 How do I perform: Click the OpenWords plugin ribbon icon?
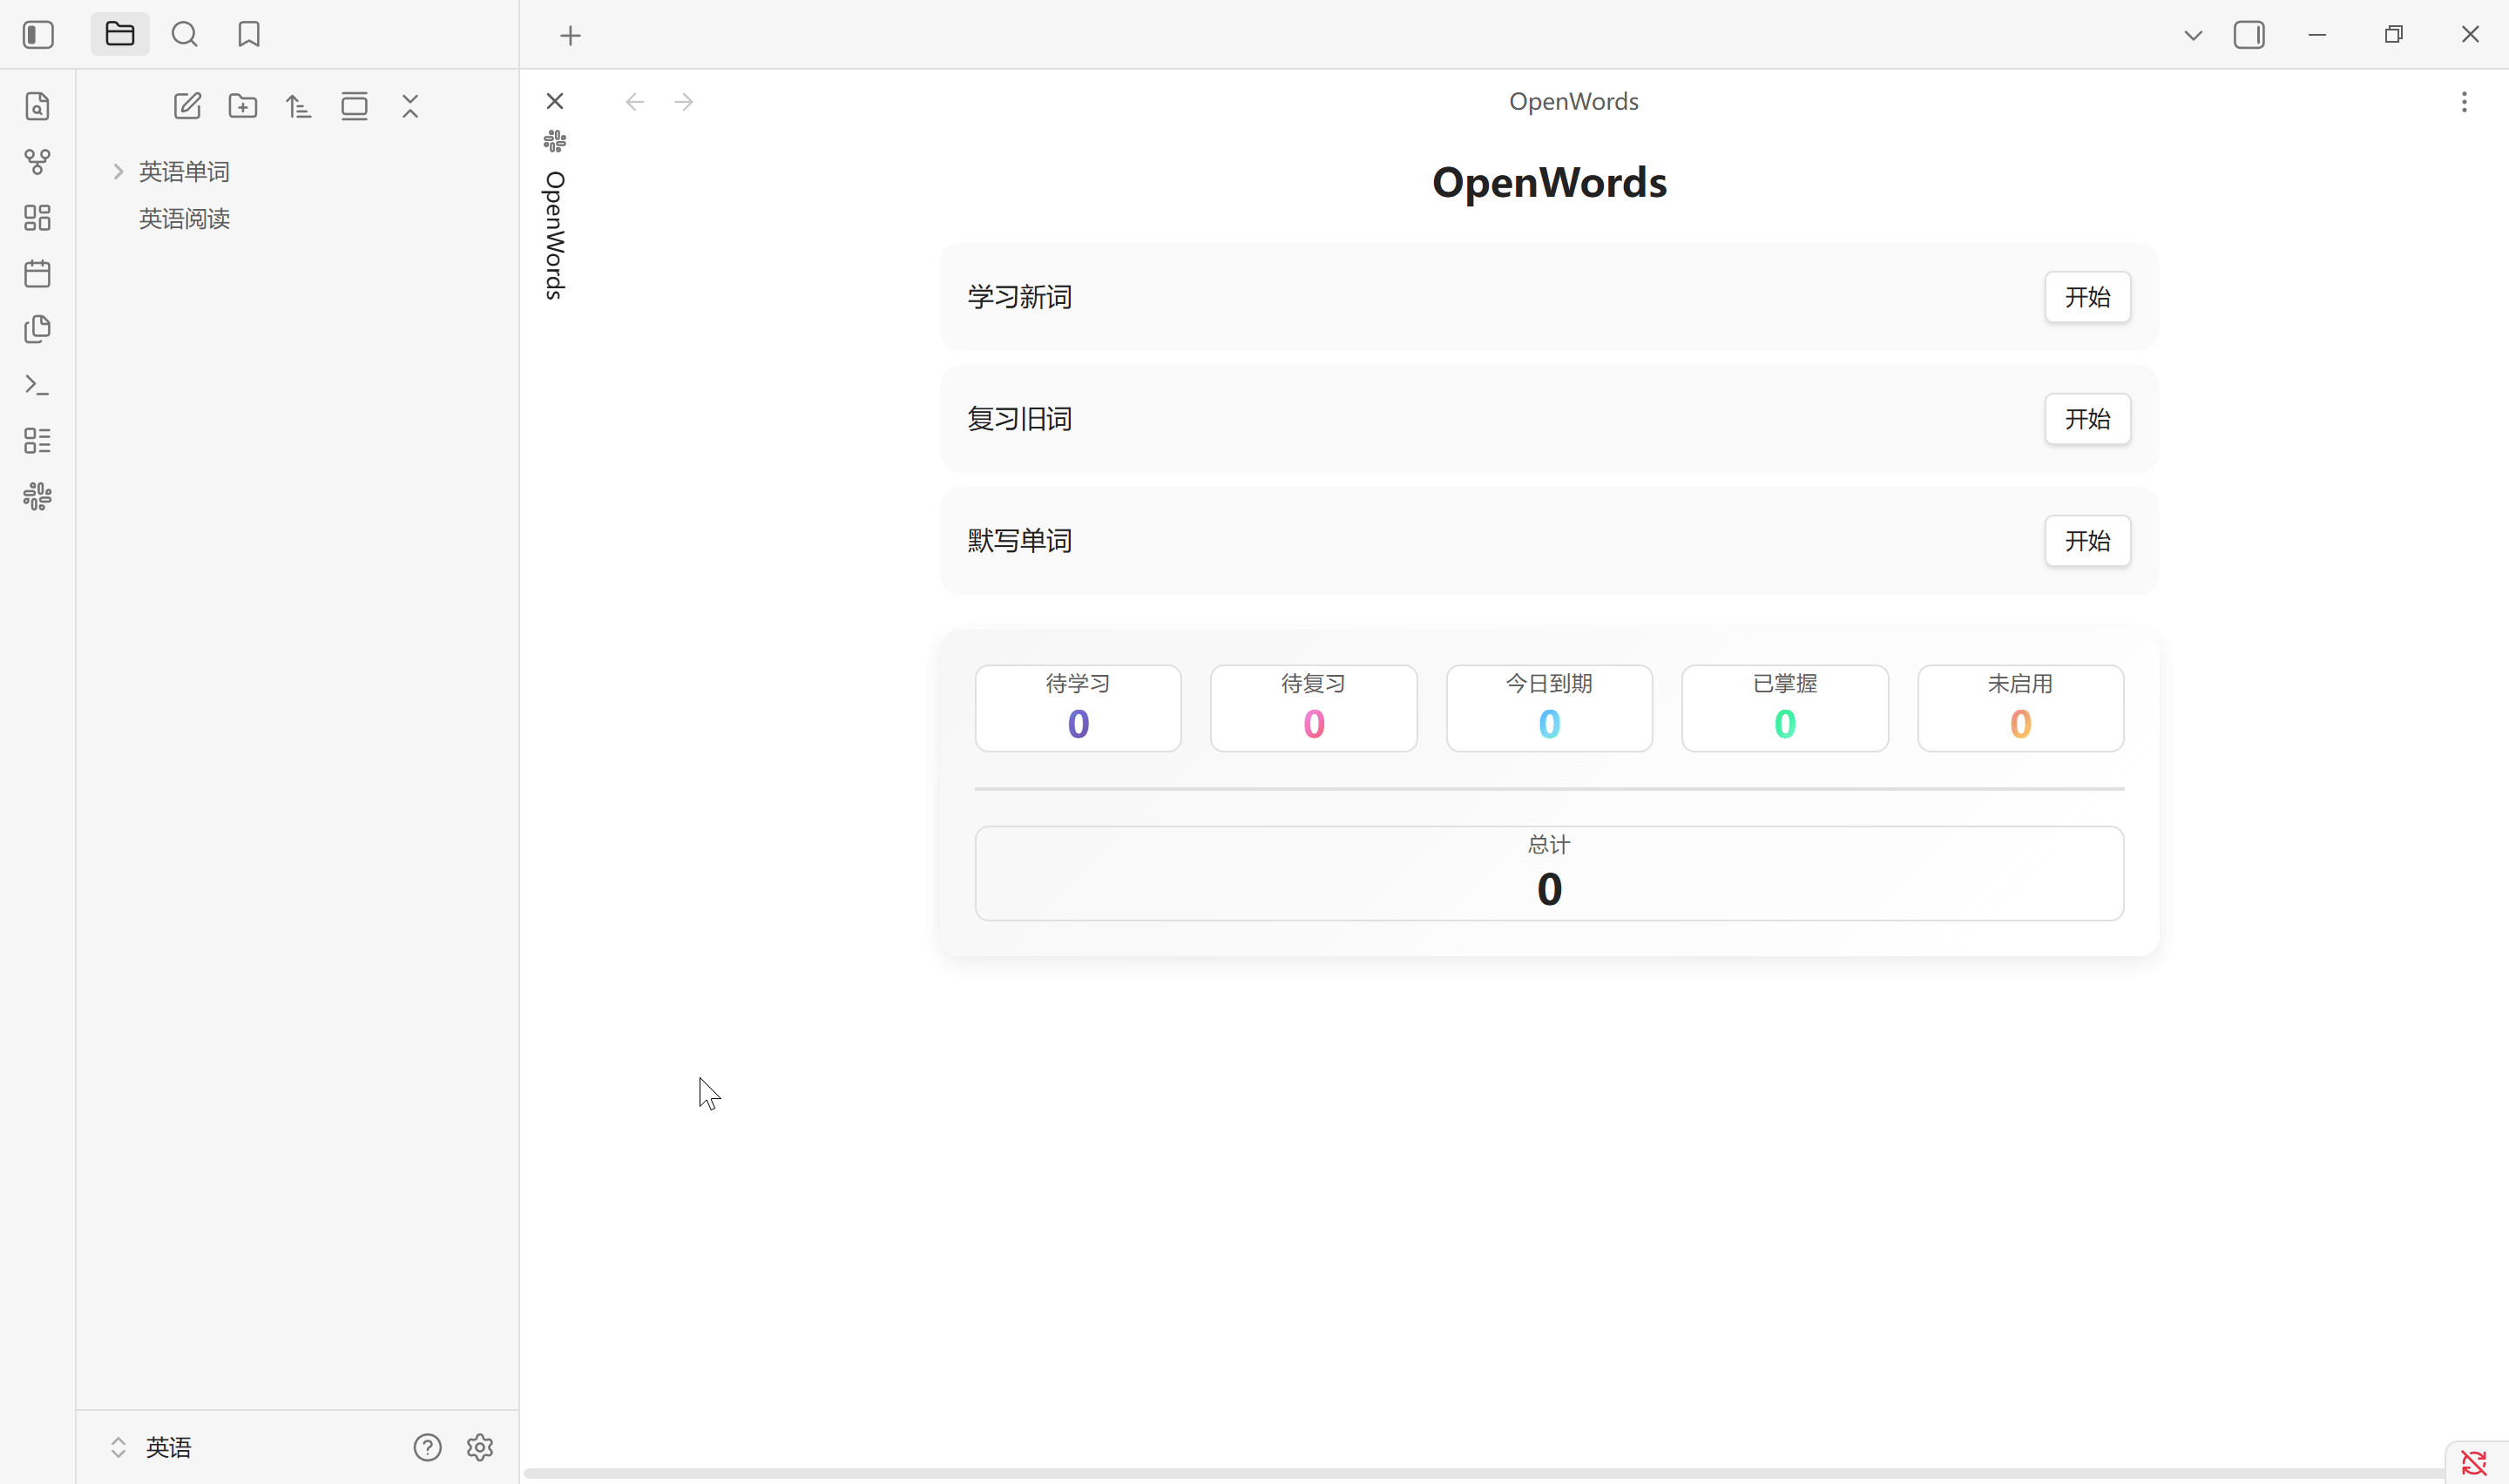[x=37, y=496]
